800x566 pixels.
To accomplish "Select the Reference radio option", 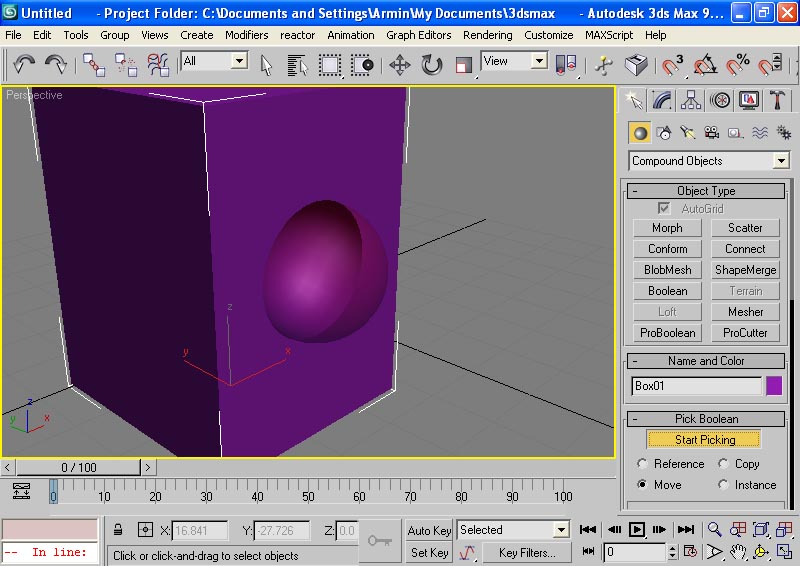I will pyautogui.click(x=642, y=464).
